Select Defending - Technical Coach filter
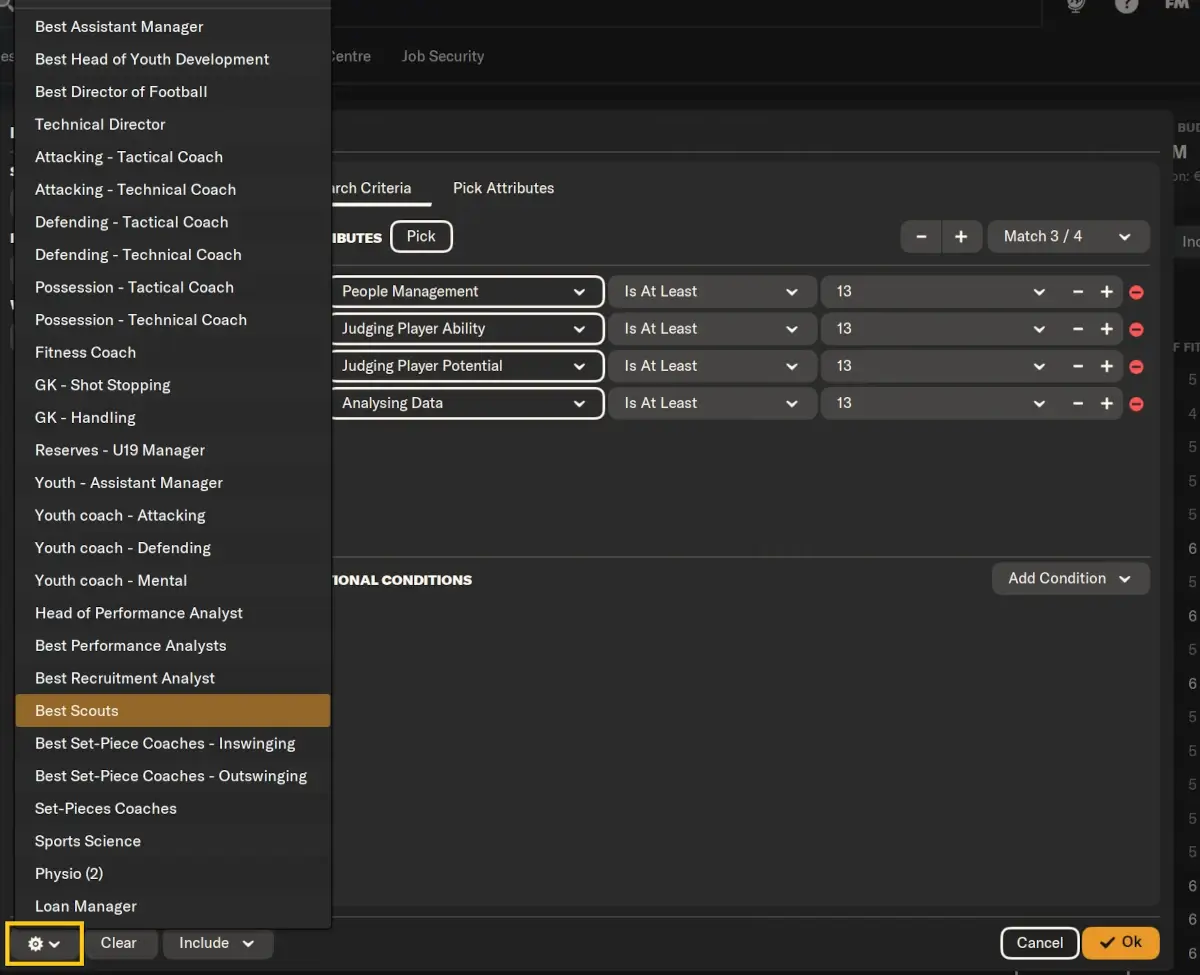Image resolution: width=1200 pixels, height=975 pixels. coord(173,255)
